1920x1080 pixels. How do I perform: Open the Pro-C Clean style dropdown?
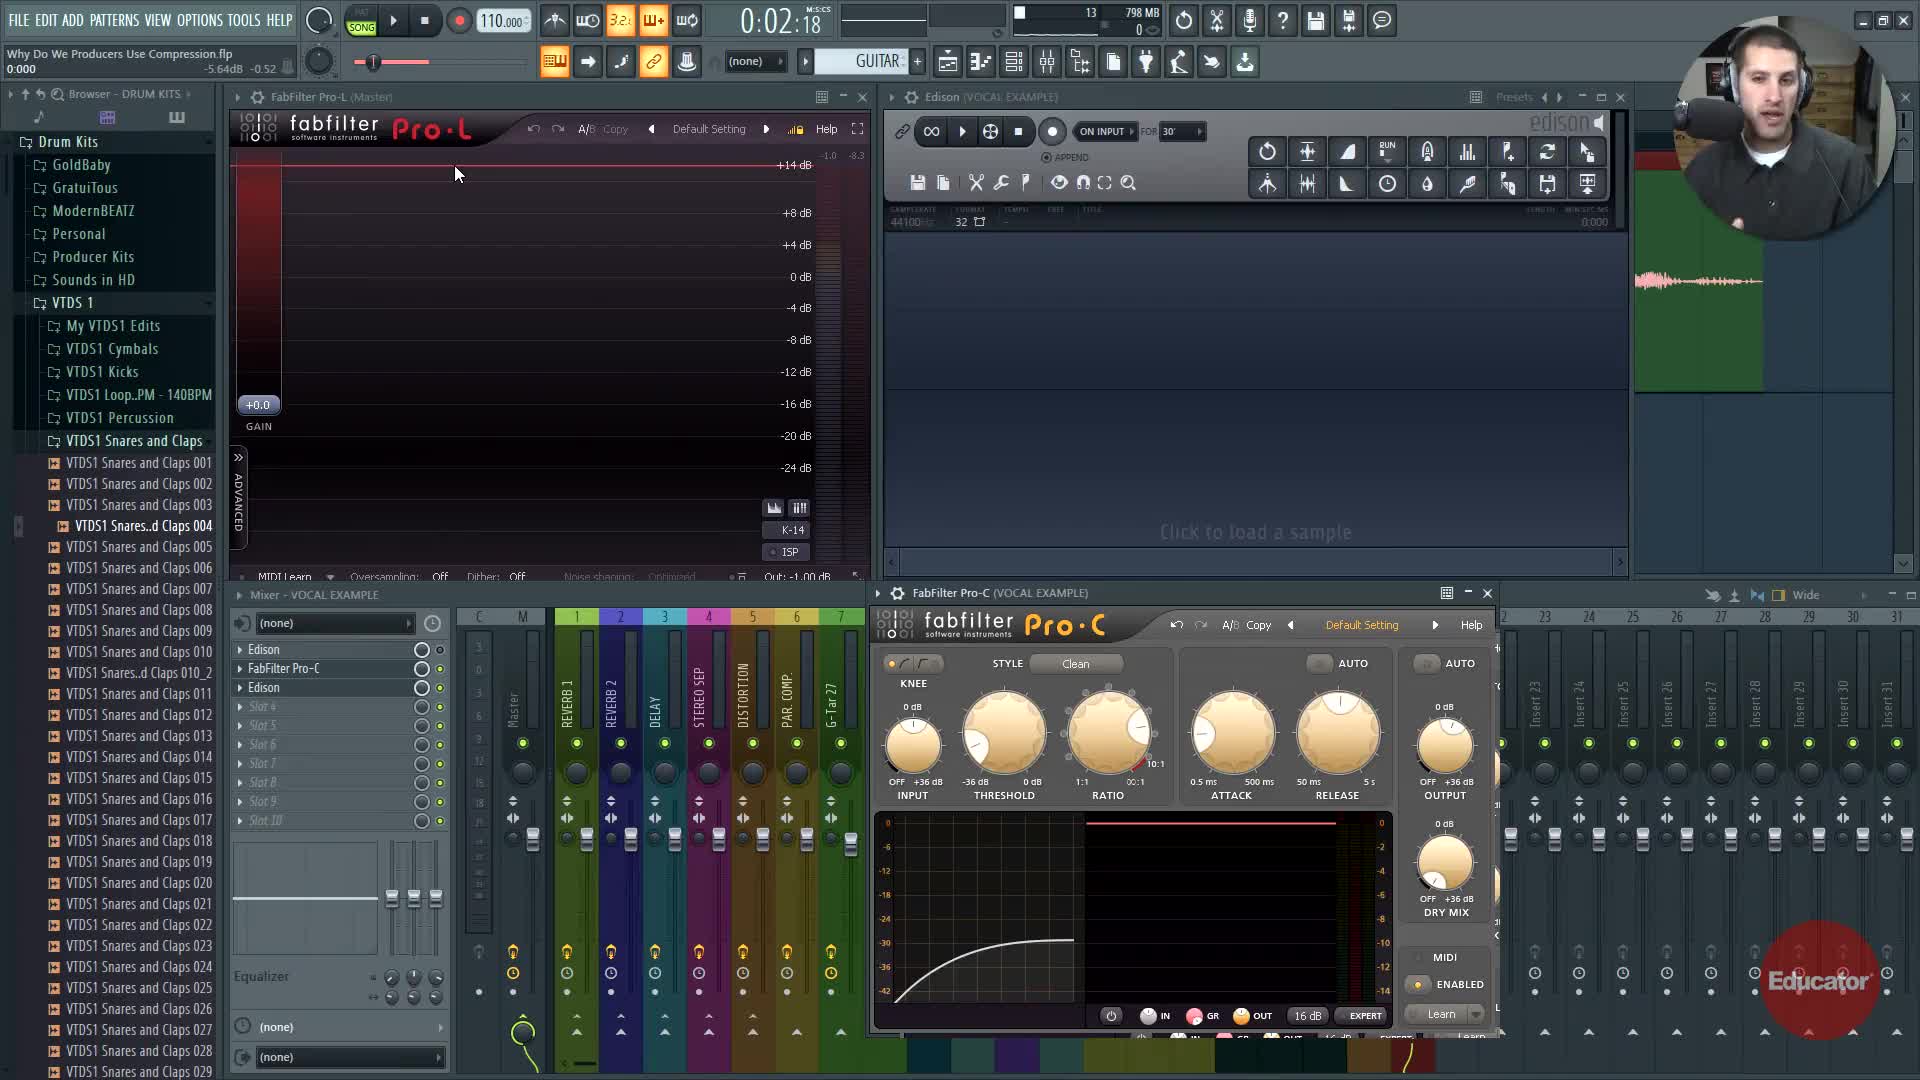[x=1076, y=663]
